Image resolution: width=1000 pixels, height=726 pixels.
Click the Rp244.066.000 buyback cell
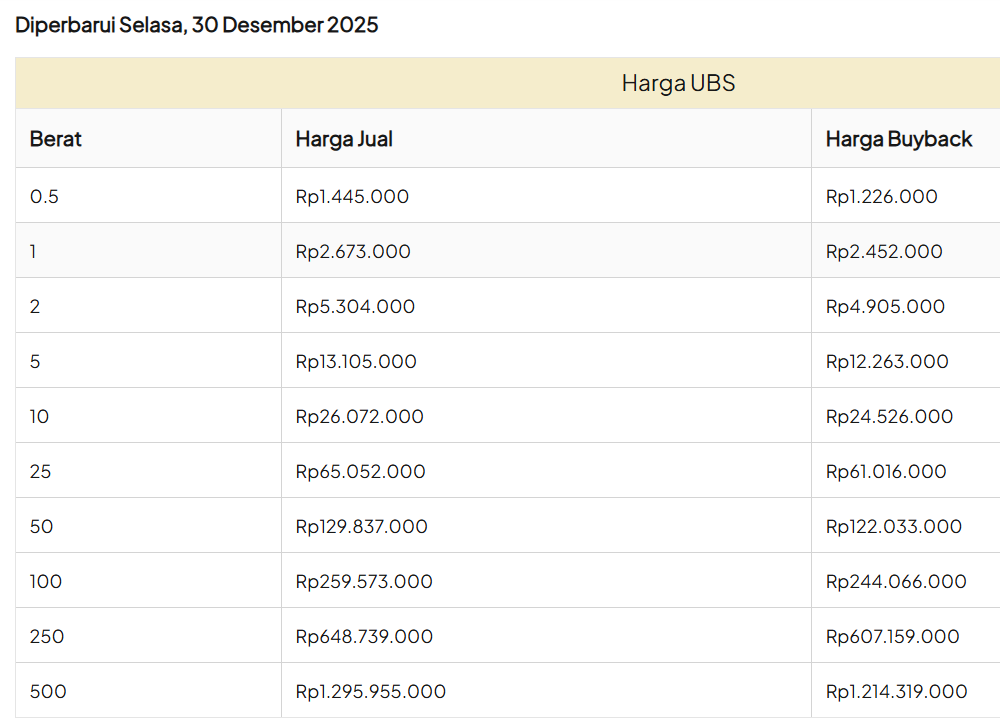(896, 581)
